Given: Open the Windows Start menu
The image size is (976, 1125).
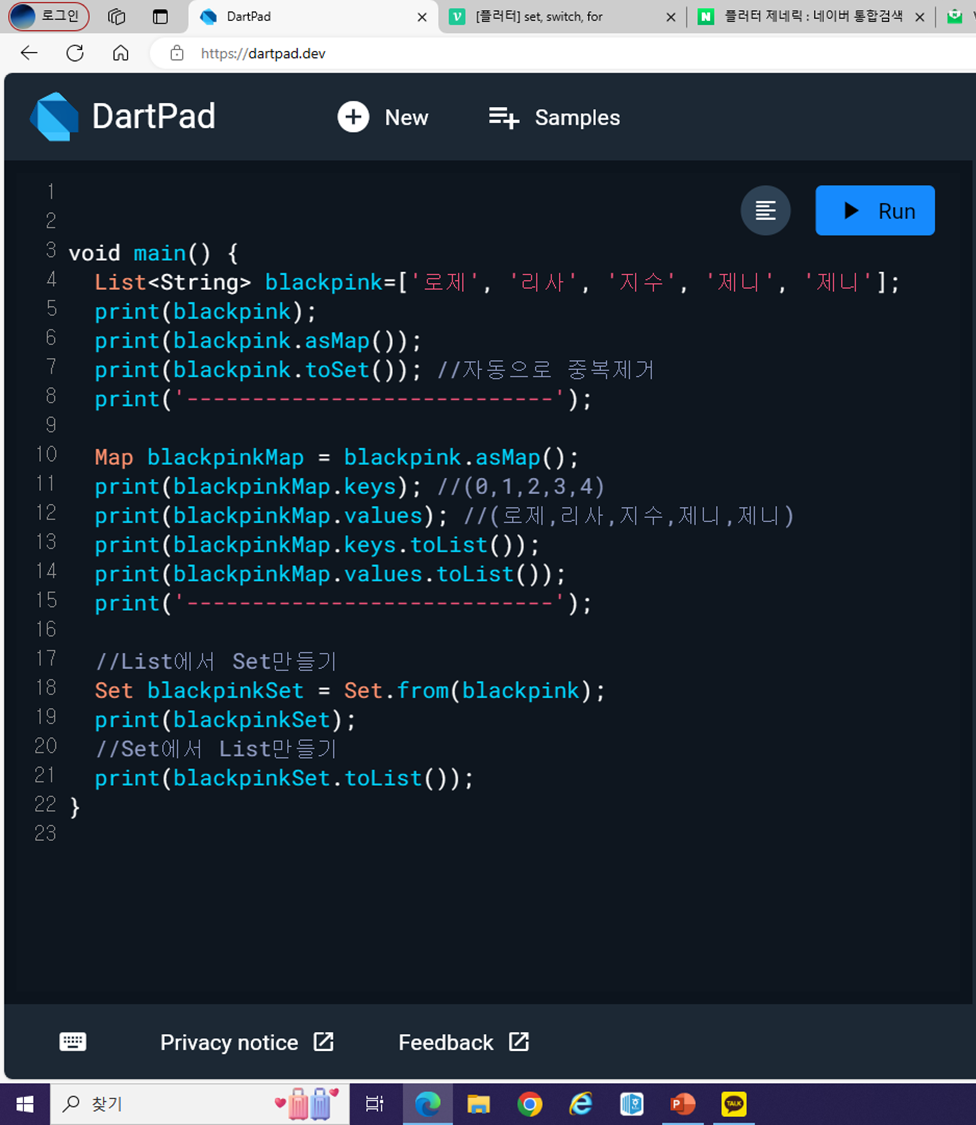Looking at the screenshot, I should point(25,1104).
